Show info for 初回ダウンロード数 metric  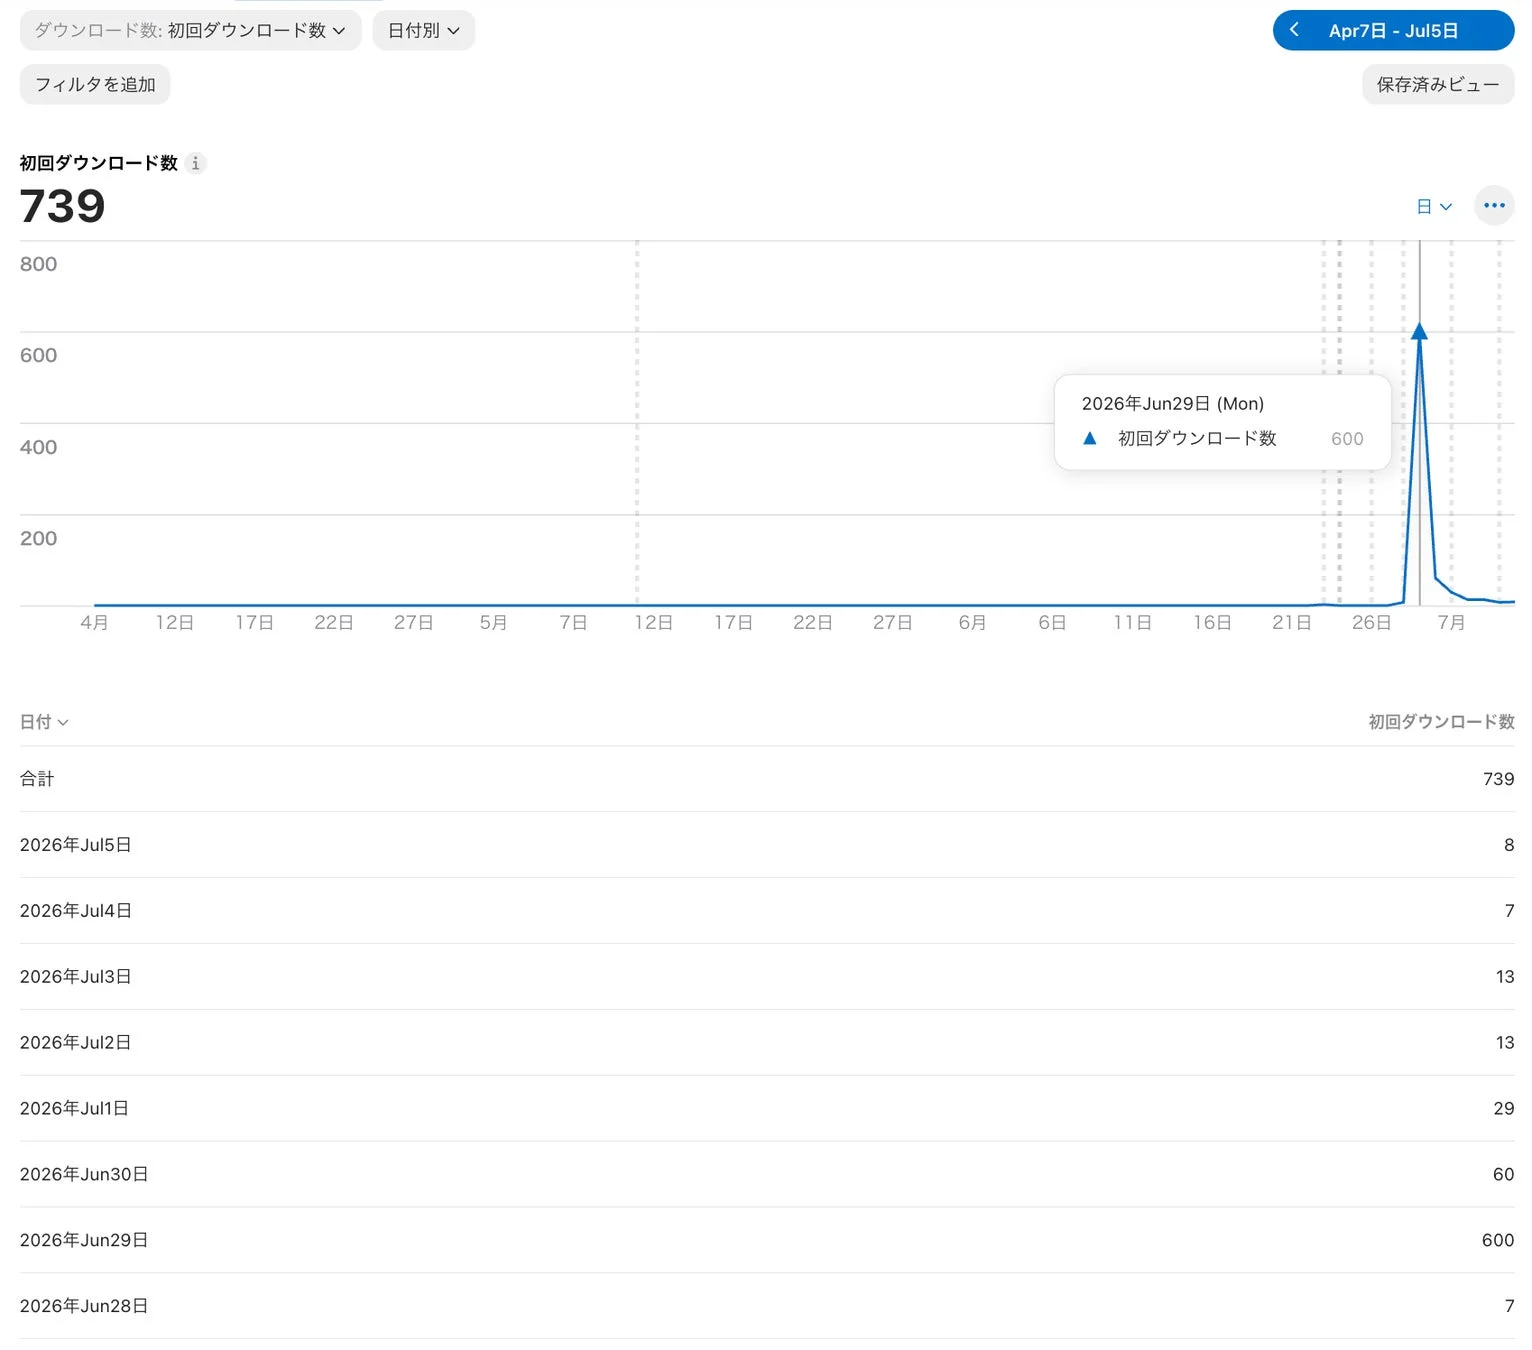point(196,163)
